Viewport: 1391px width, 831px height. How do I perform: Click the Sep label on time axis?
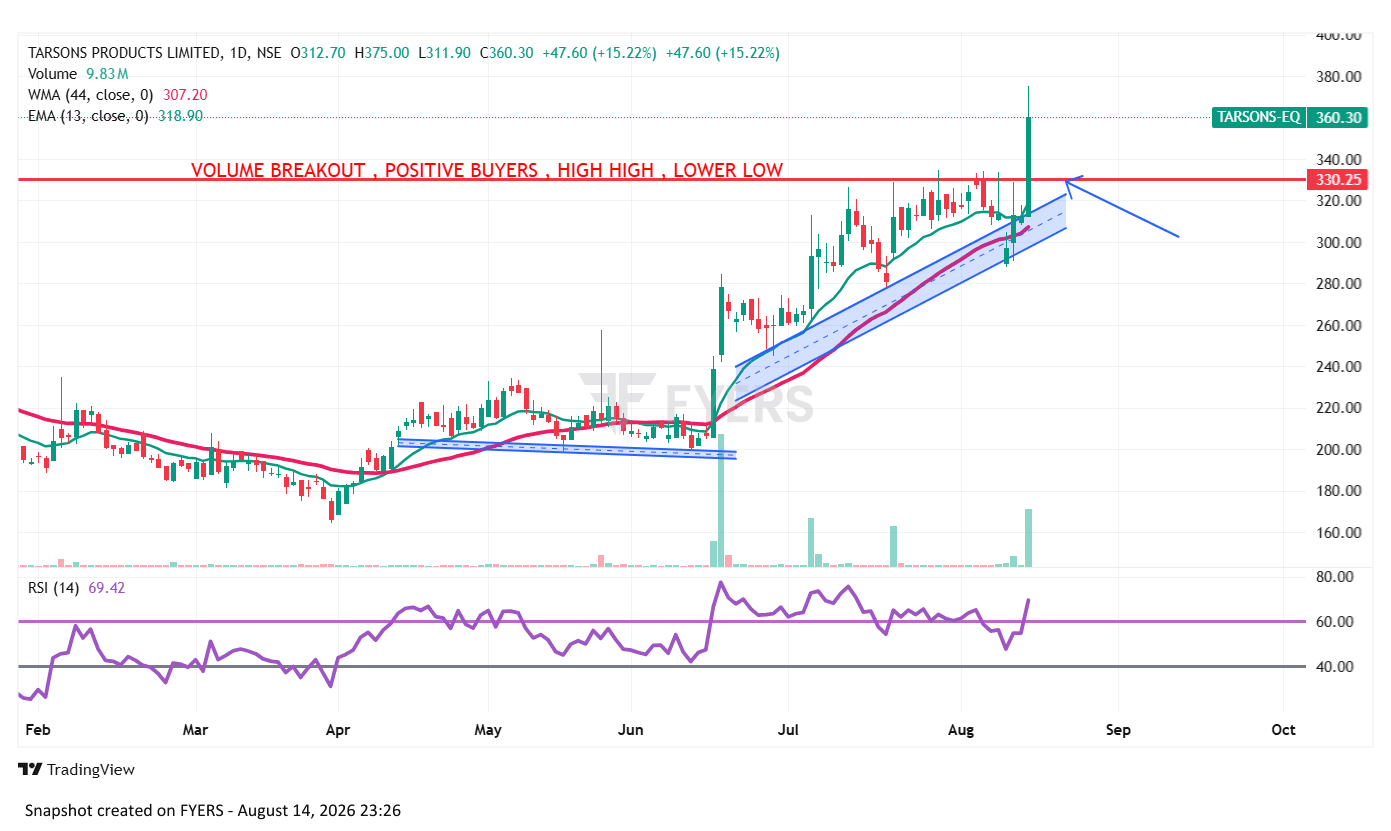1119,730
